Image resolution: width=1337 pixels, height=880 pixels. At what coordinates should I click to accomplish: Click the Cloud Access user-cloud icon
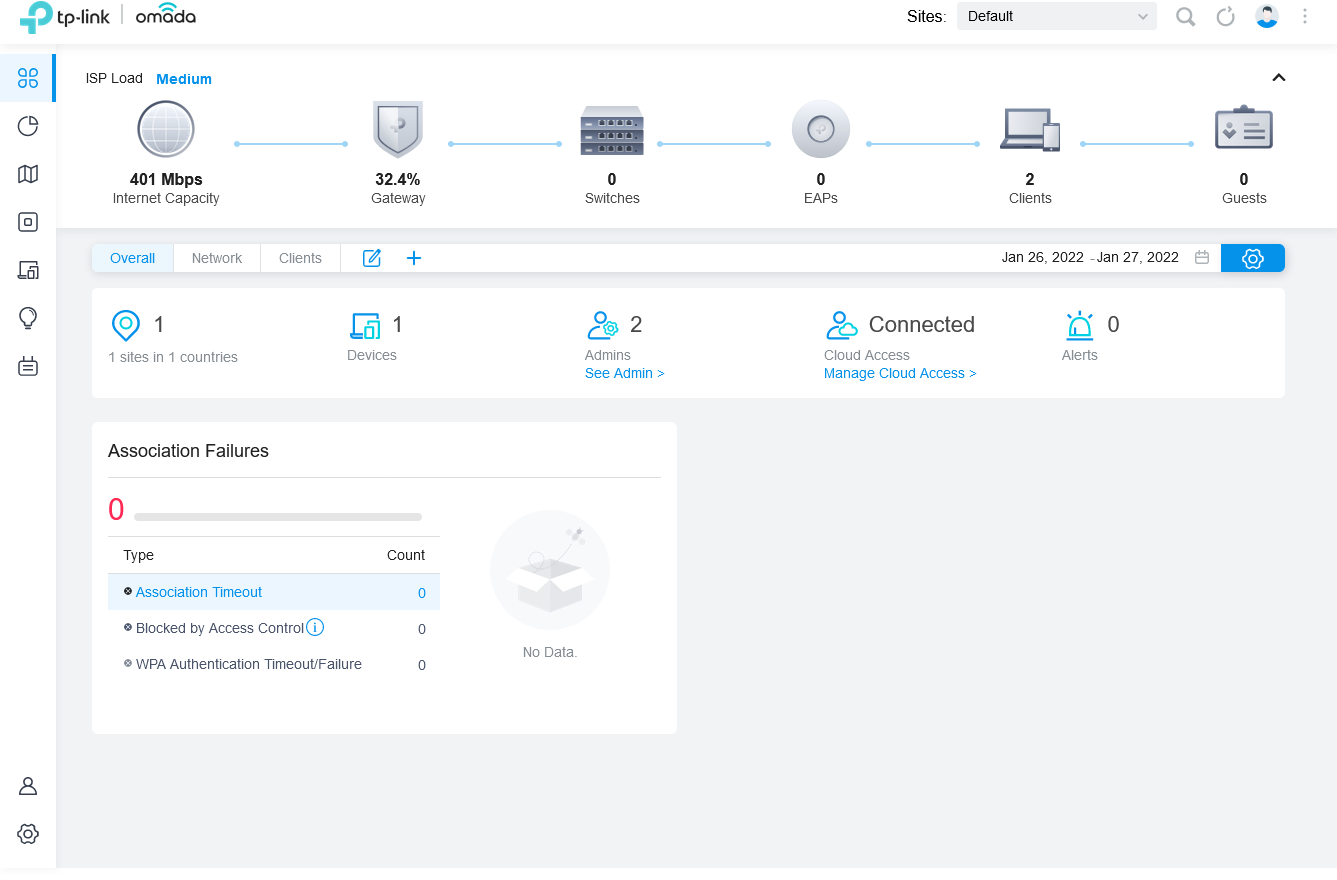(x=842, y=325)
